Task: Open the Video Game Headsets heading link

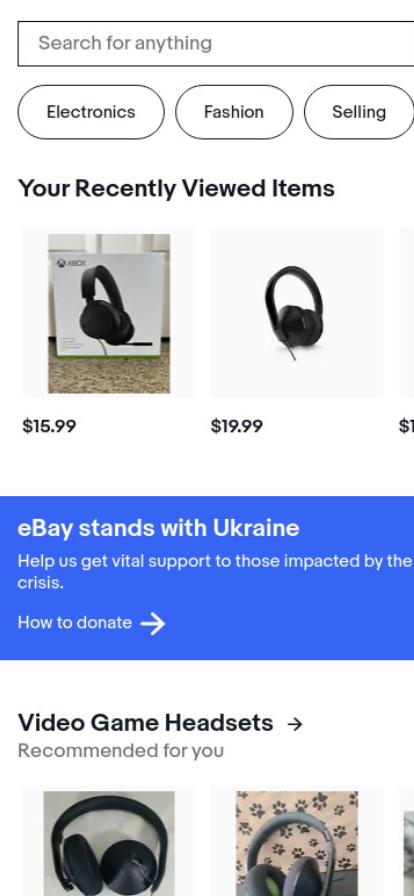Action: coord(145,723)
